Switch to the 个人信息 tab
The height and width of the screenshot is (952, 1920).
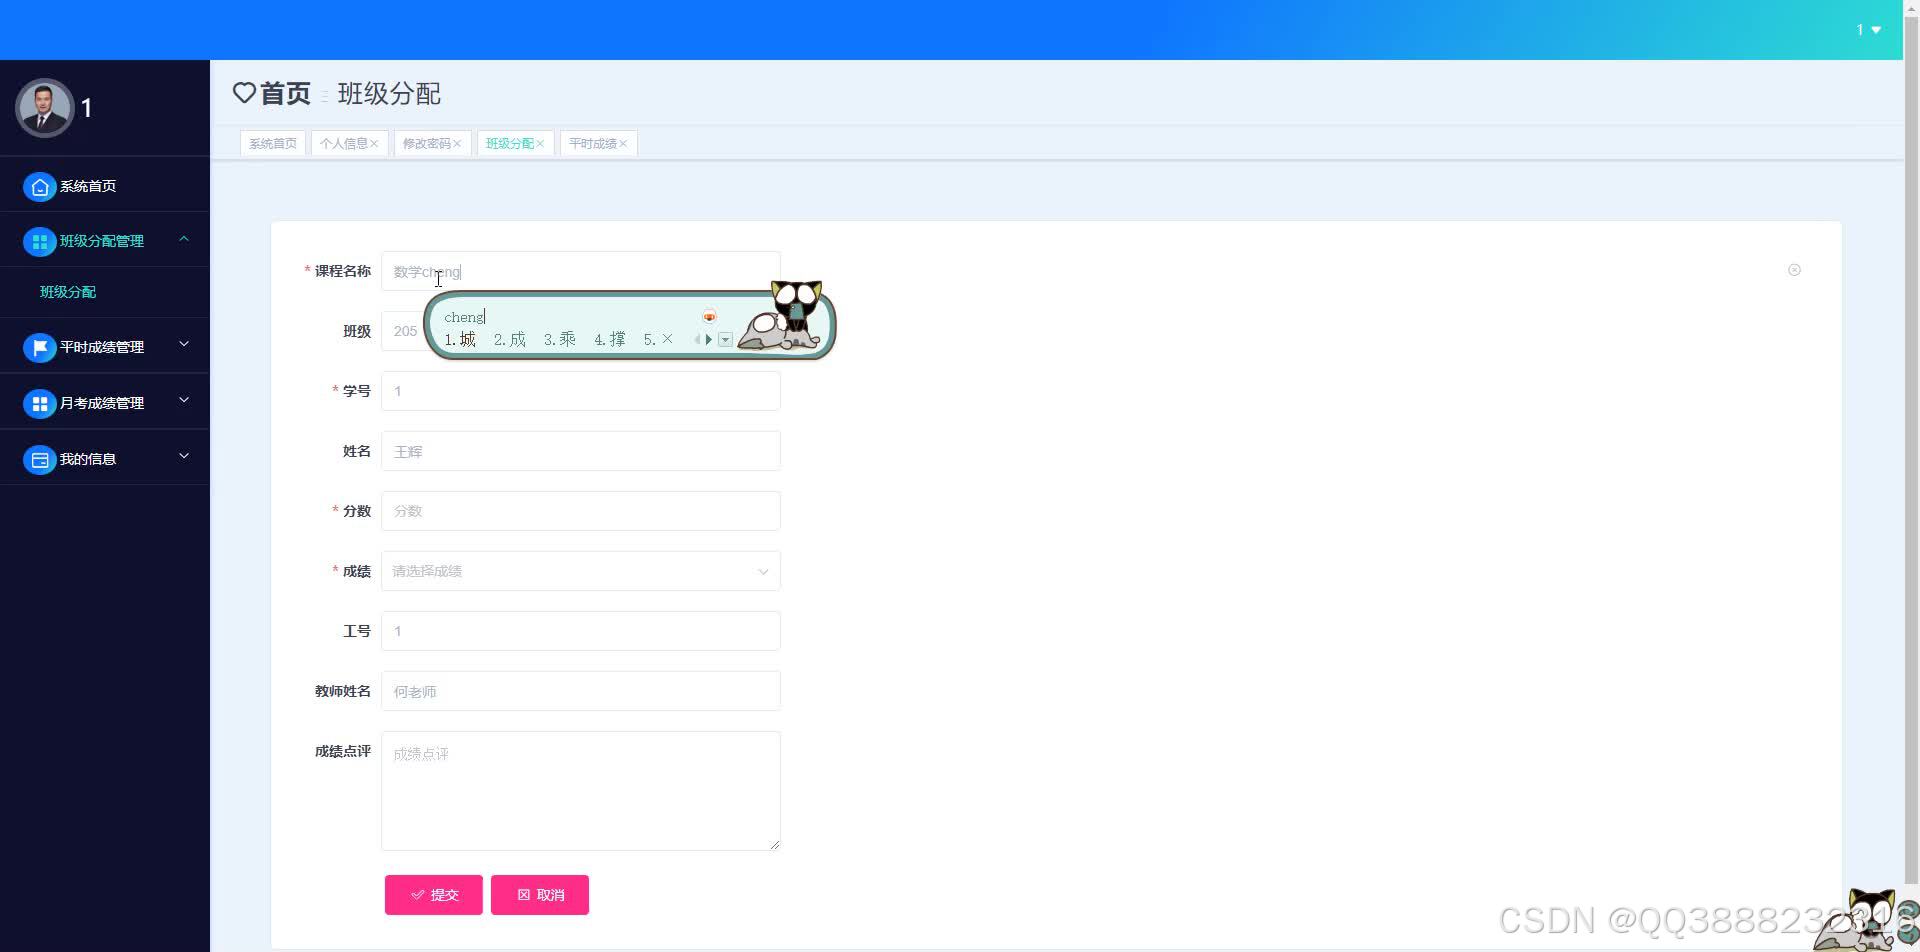pos(343,144)
